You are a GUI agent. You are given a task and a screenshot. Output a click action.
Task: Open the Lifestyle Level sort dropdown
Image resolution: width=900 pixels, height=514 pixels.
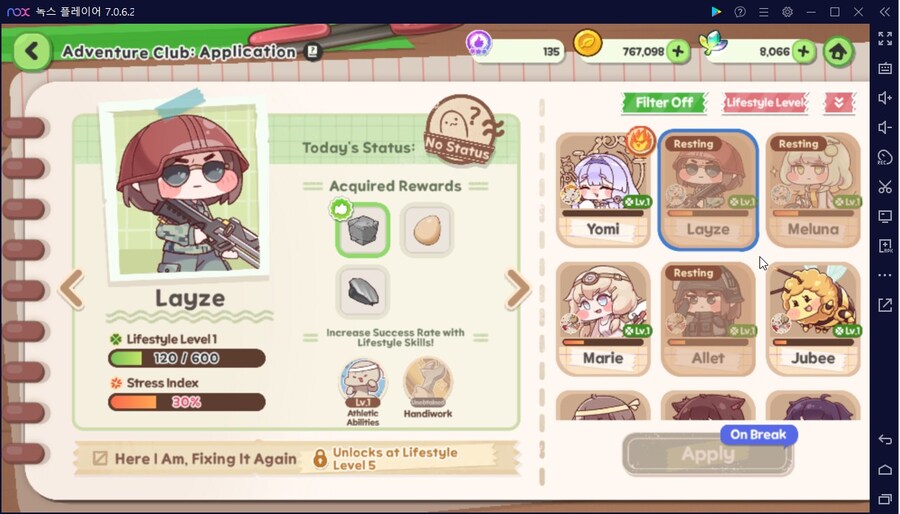point(765,103)
